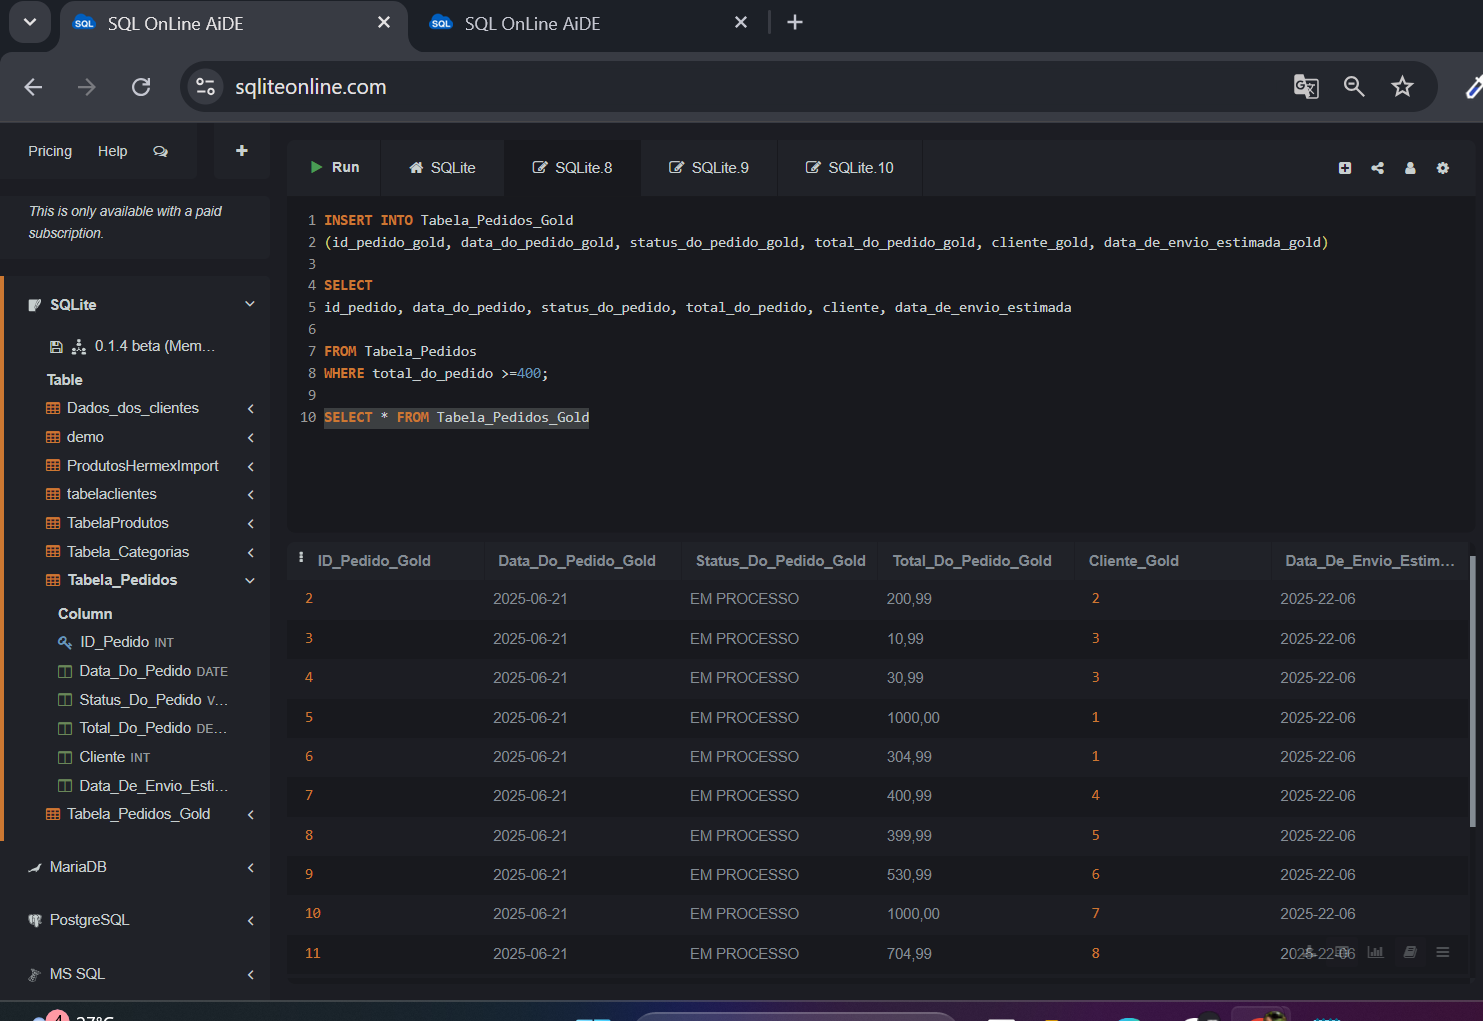Click the share icon in editor toolbar
This screenshot has width=1483, height=1021.
[x=1378, y=168]
